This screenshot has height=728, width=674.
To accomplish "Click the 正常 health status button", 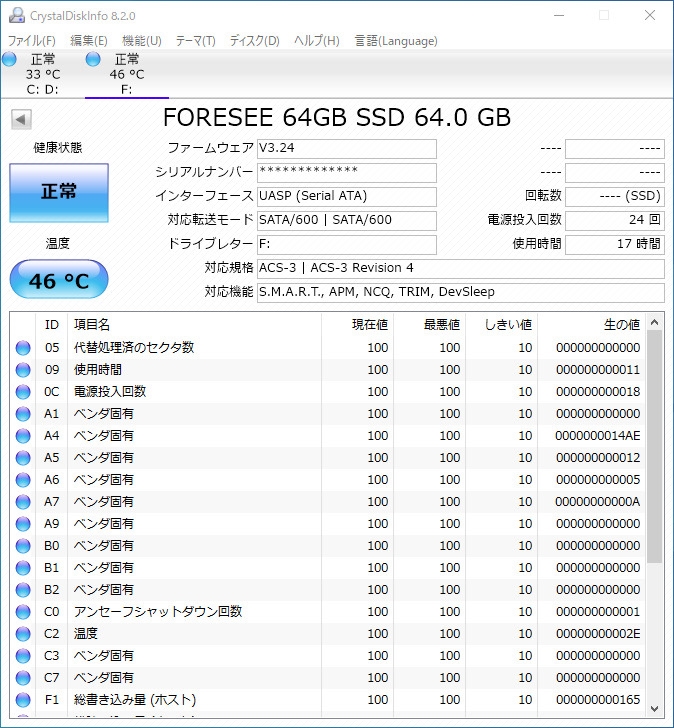I will click(59, 192).
